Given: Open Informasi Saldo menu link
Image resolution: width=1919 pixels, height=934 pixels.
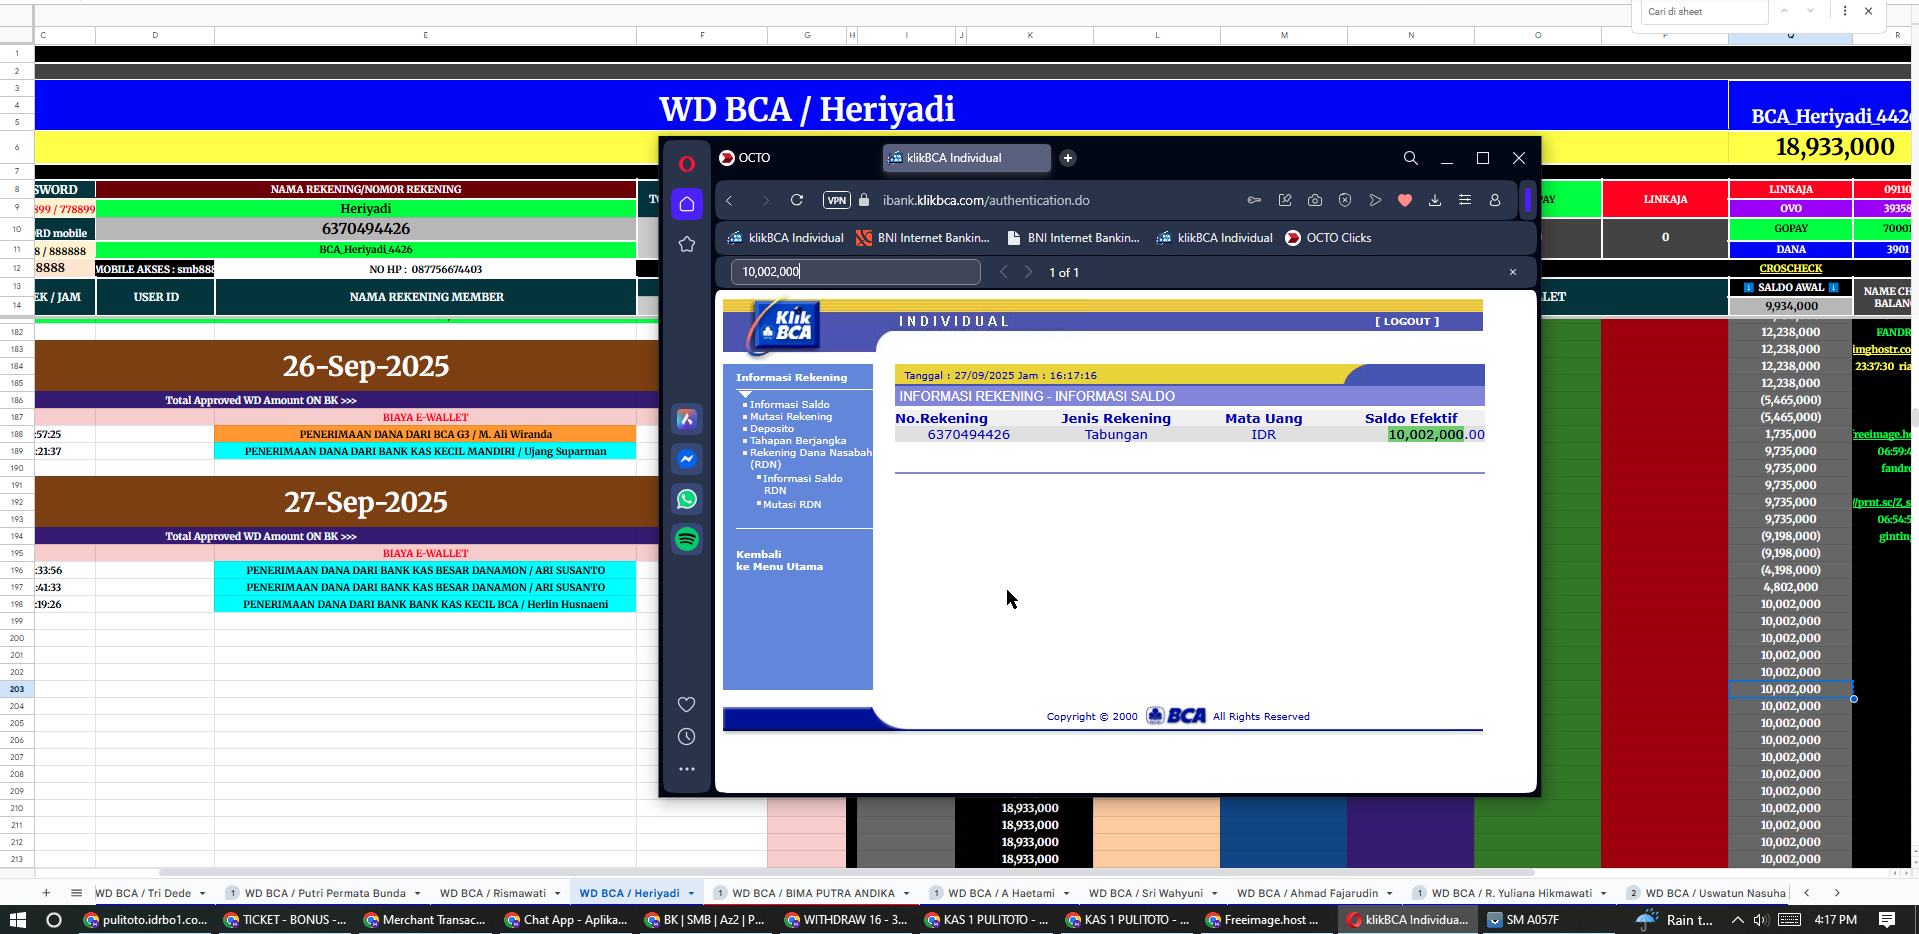Looking at the screenshot, I should click(790, 405).
